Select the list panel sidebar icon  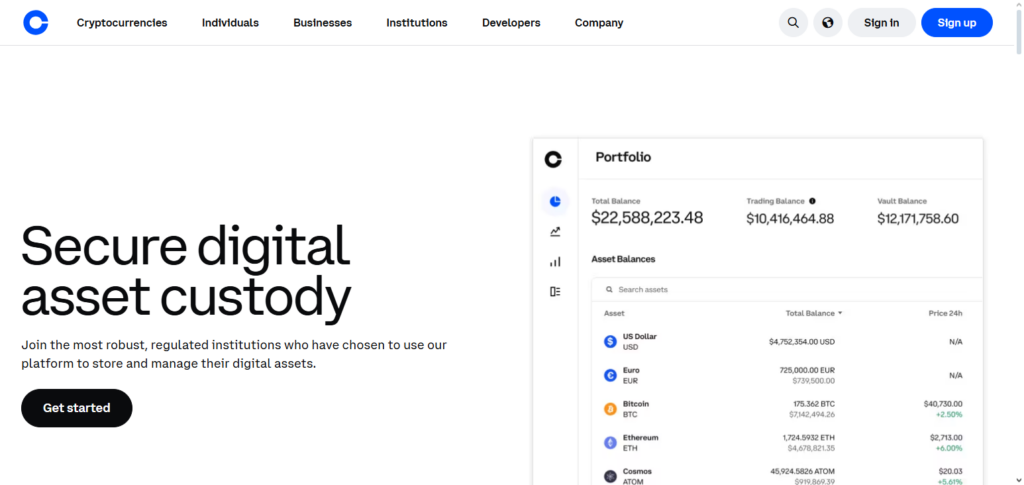coord(555,291)
